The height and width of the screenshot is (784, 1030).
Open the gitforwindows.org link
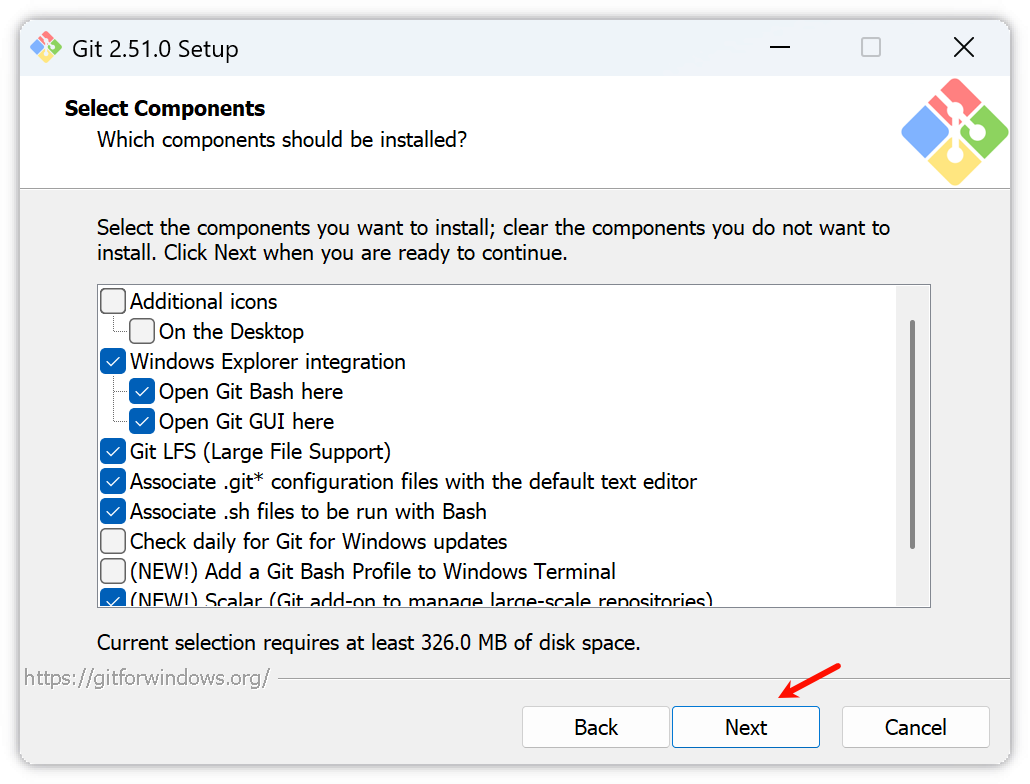[x=147, y=678]
